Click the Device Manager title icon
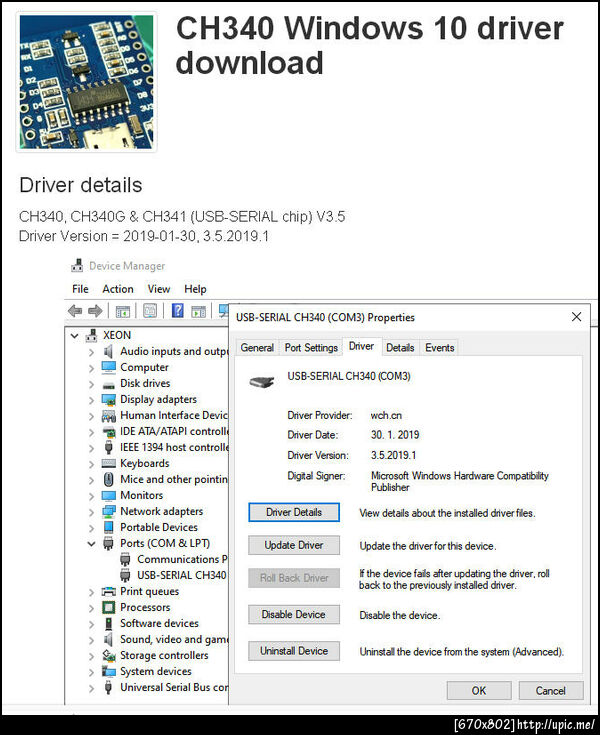The image size is (600, 735). tap(77, 266)
